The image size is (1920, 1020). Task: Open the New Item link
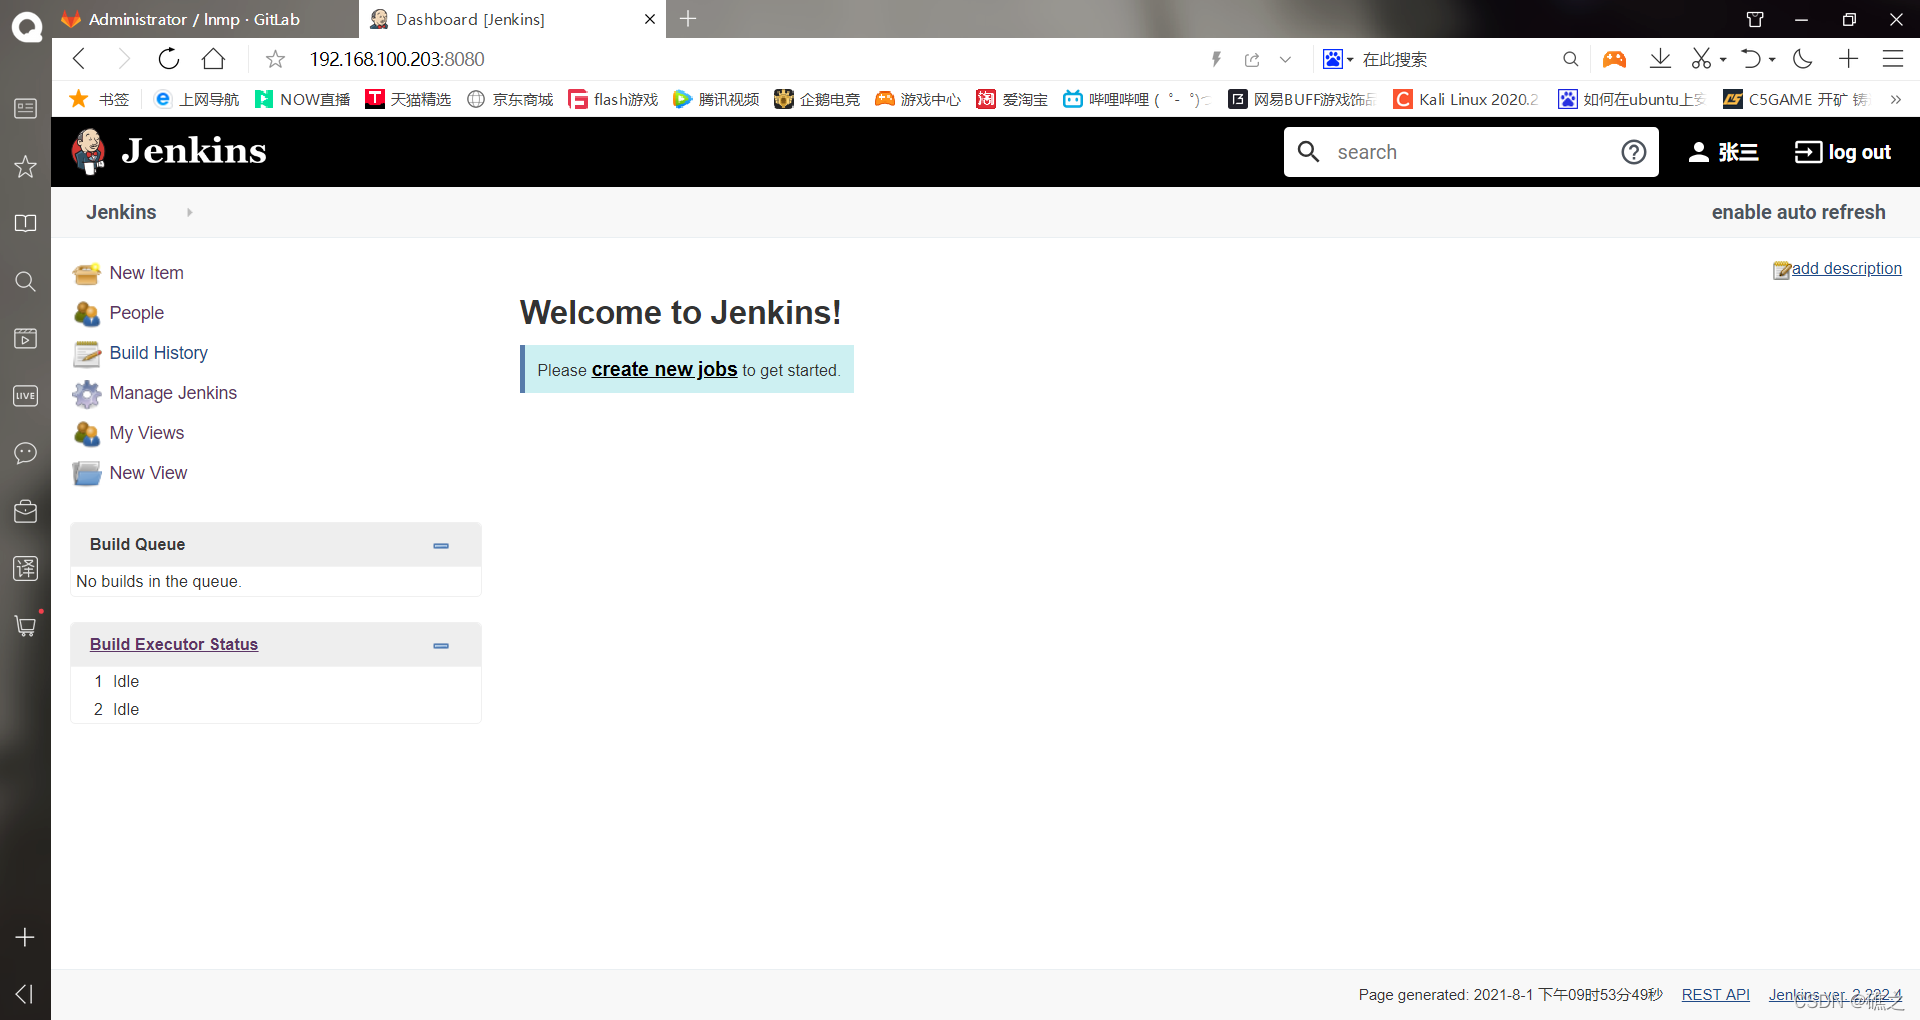[147, 273]
